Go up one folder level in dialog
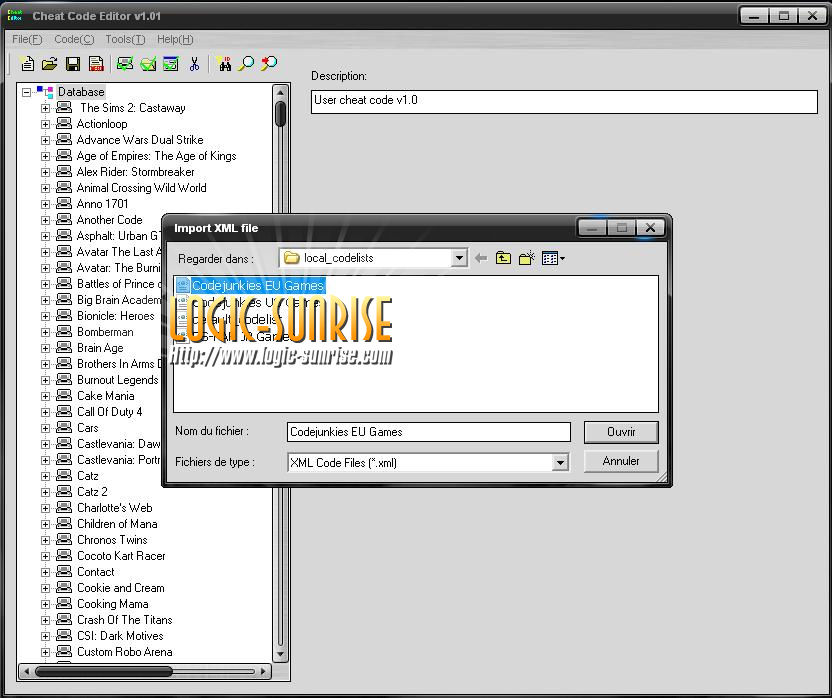Screen dimensions: 832x698 tap(503, 258)
